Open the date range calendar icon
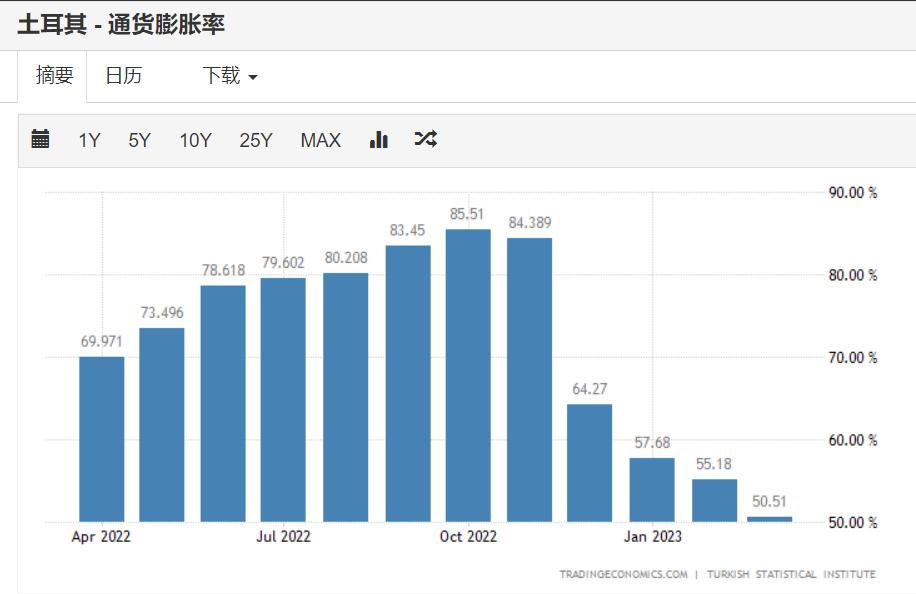Image resolution: width=916 pixels, height=594 pixels. (38, 139)
